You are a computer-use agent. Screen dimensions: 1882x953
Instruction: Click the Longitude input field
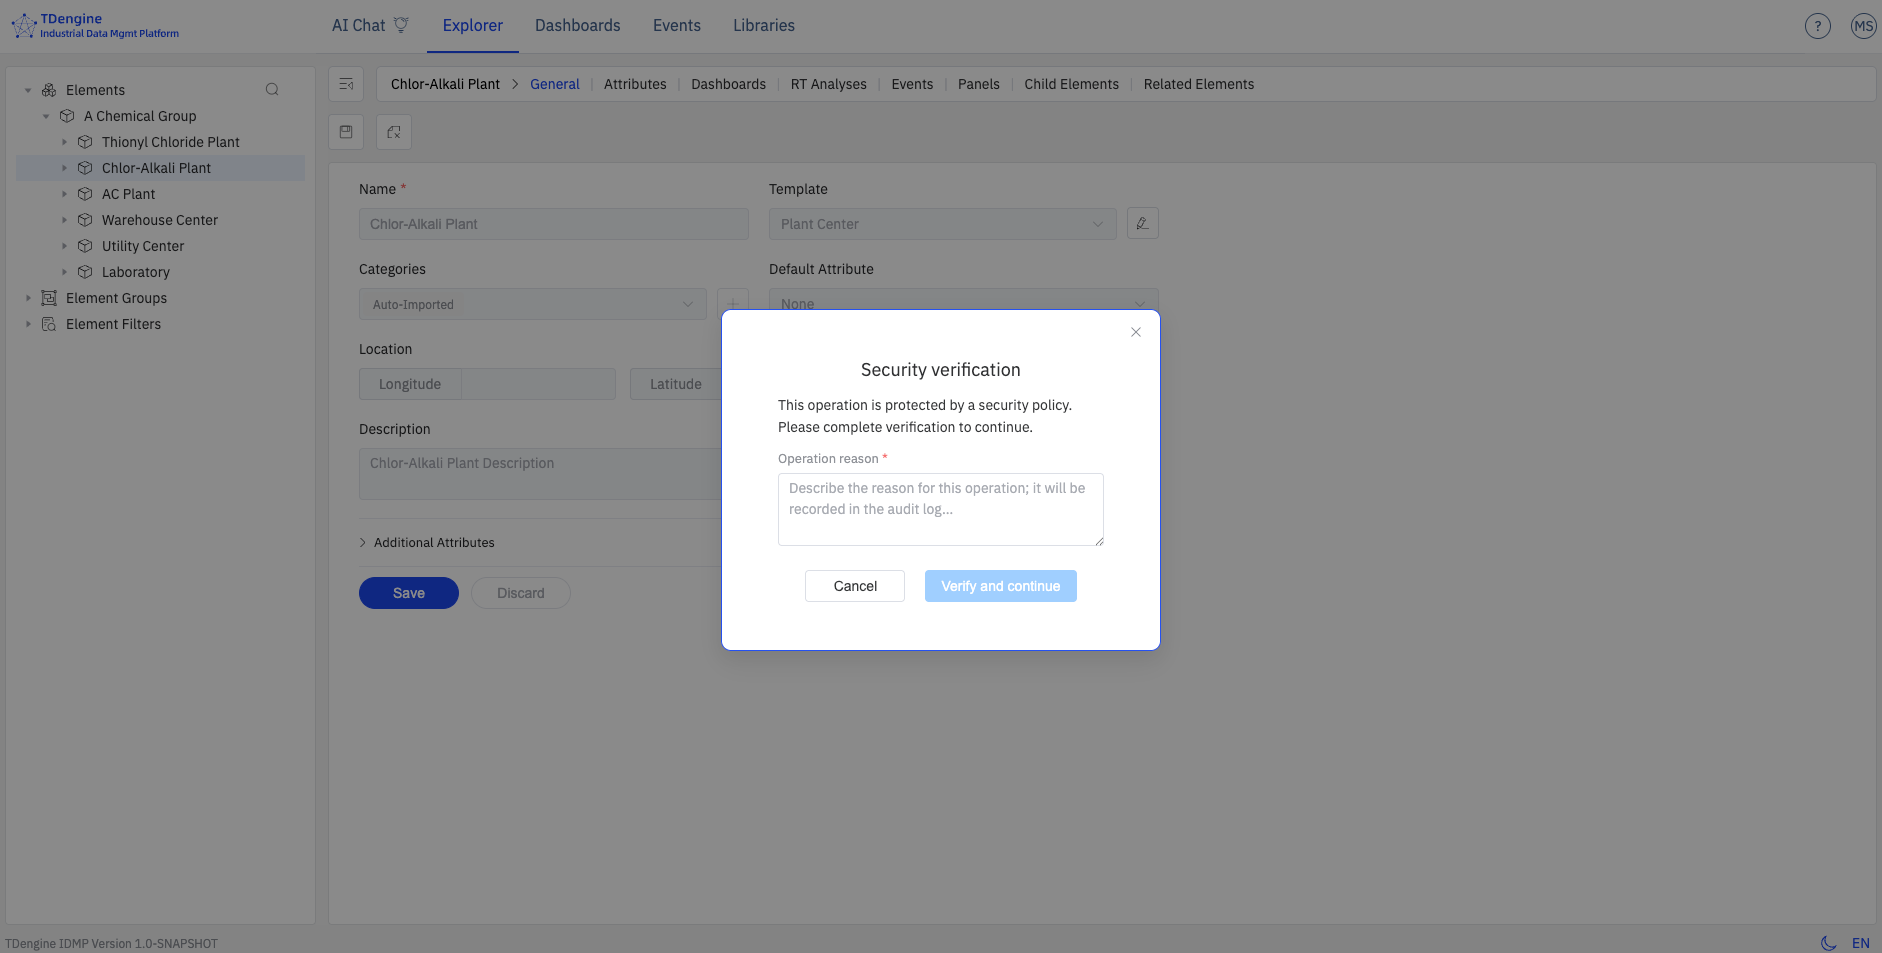point(538,384)
